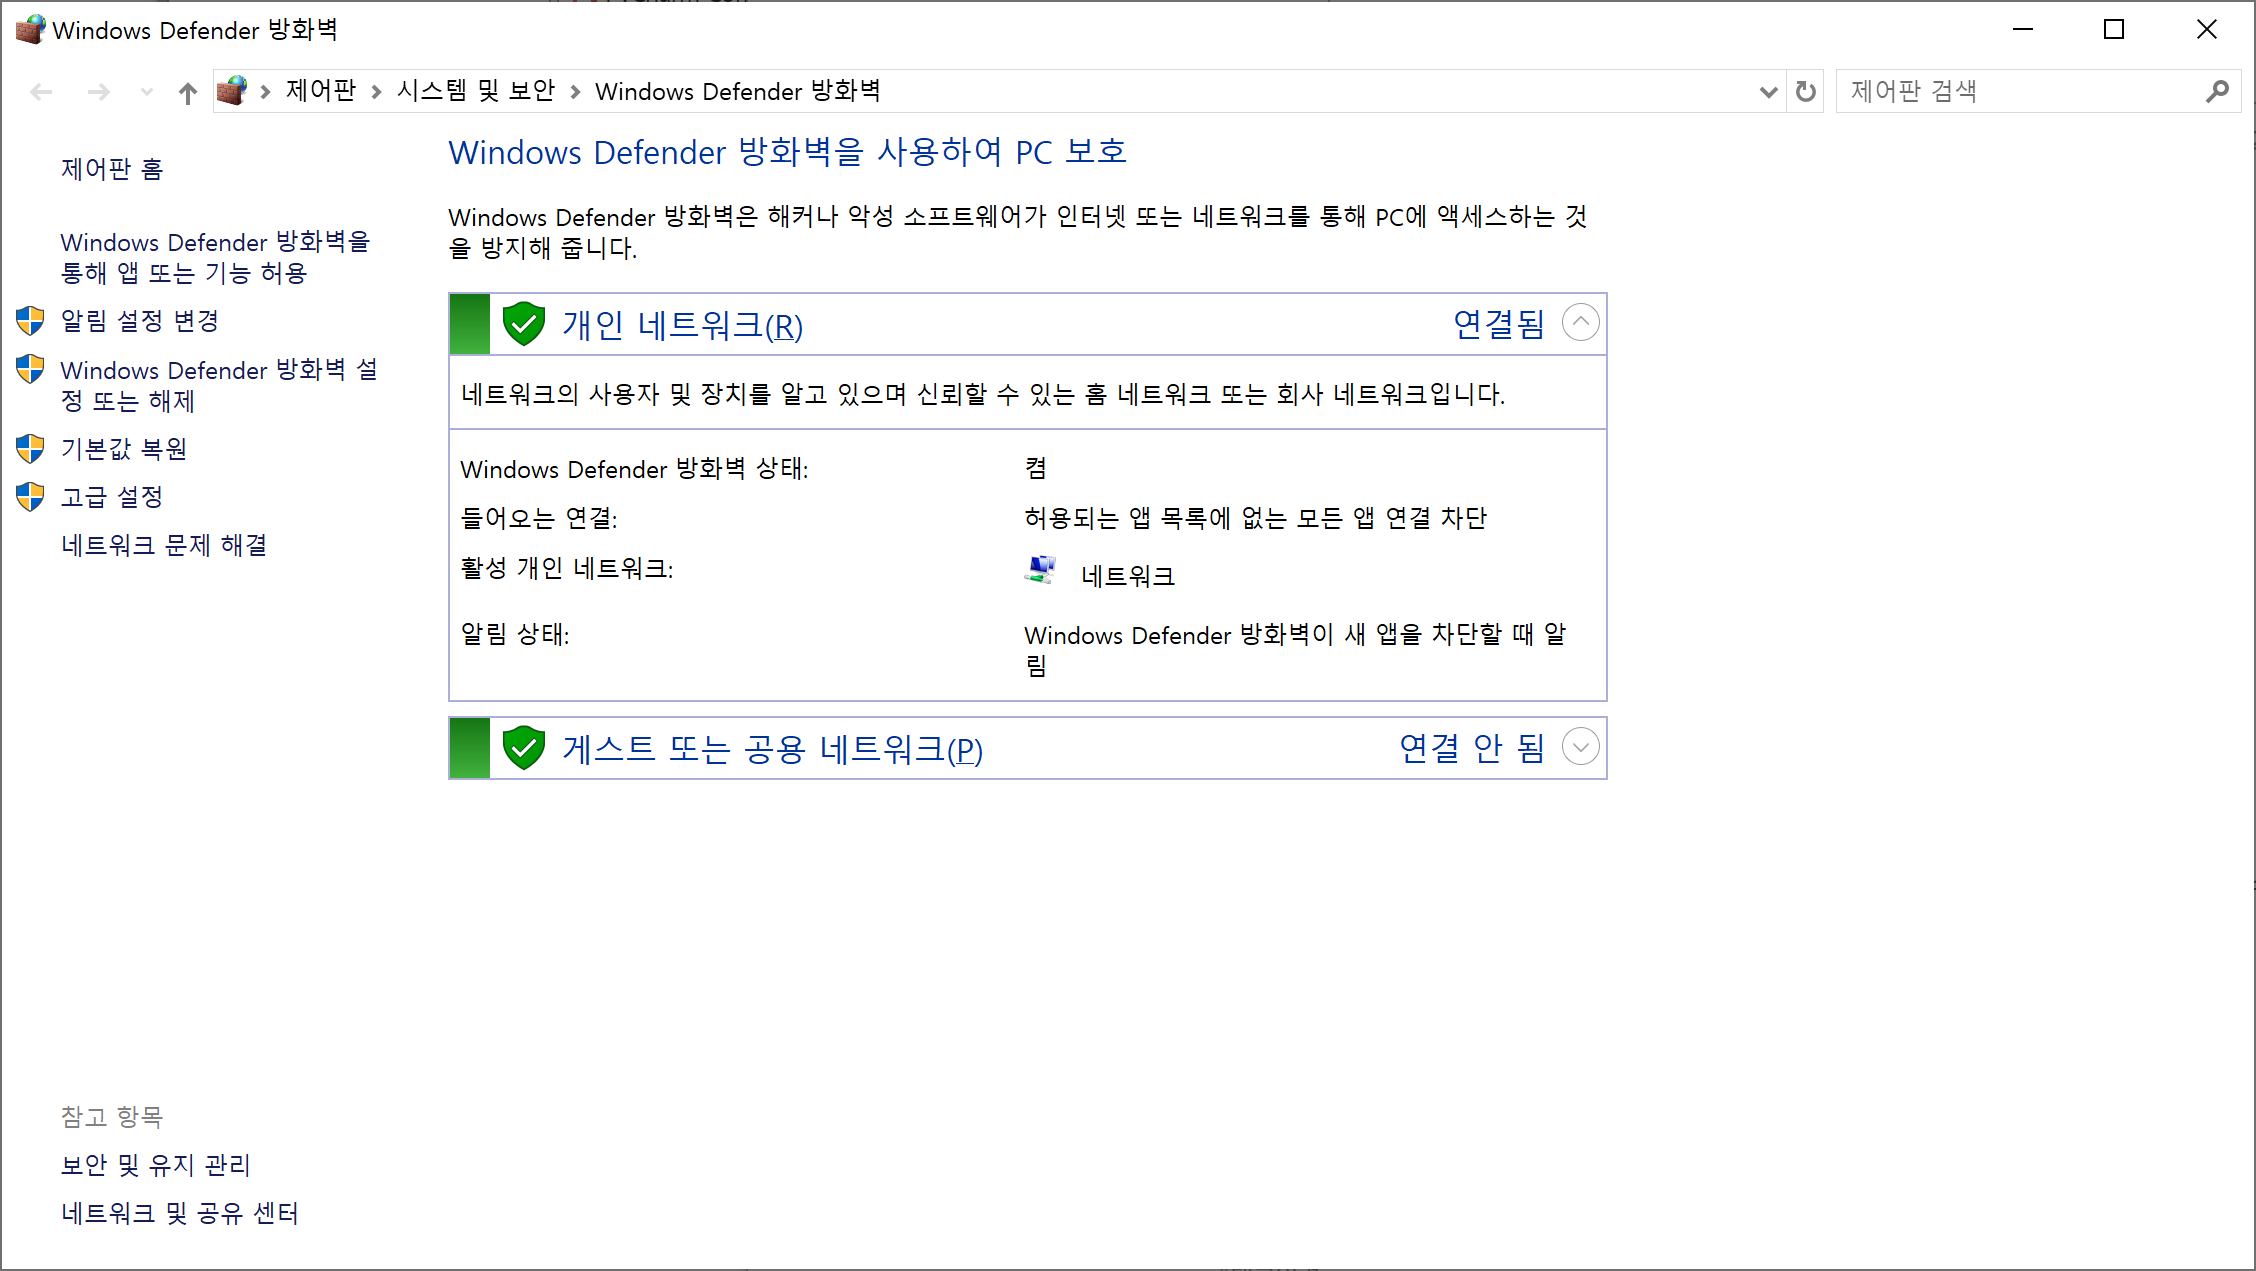This screenshot has height=1271, width=2256.
Task: Click the network computer icon beside 네트워크
Action: [x=1041, y=570]
